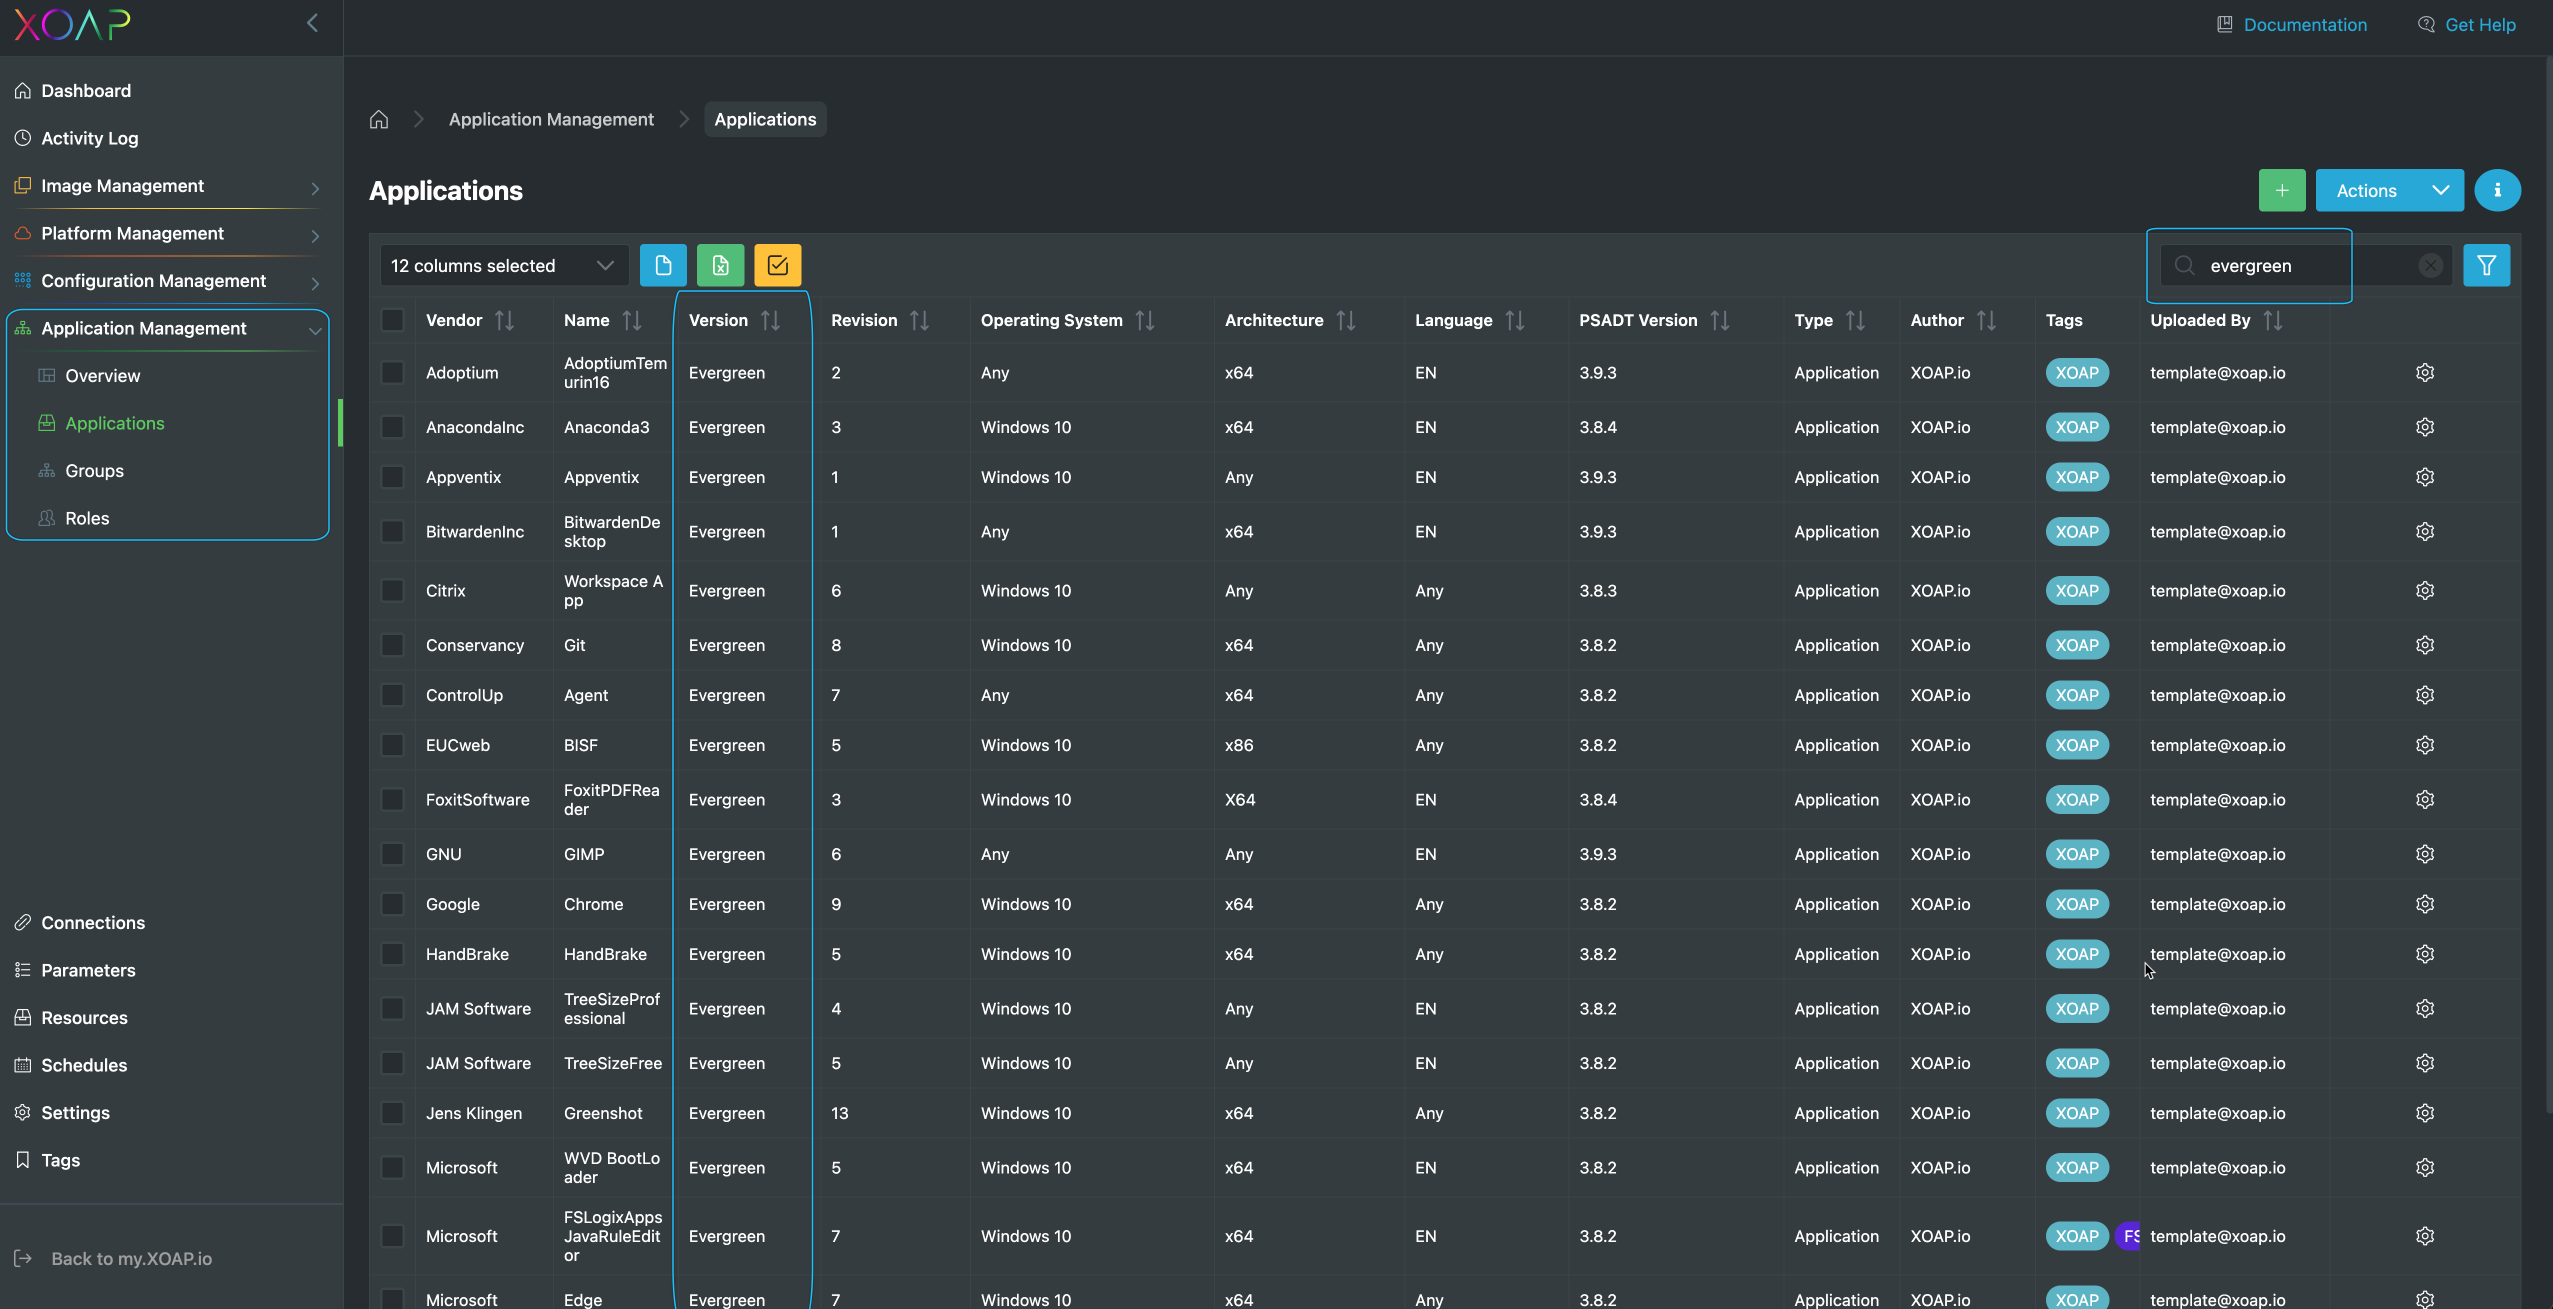Screen dimensions: 2553x1309
Task: Expand the Actions dropdown button
Action: (x=2439, y=190)
